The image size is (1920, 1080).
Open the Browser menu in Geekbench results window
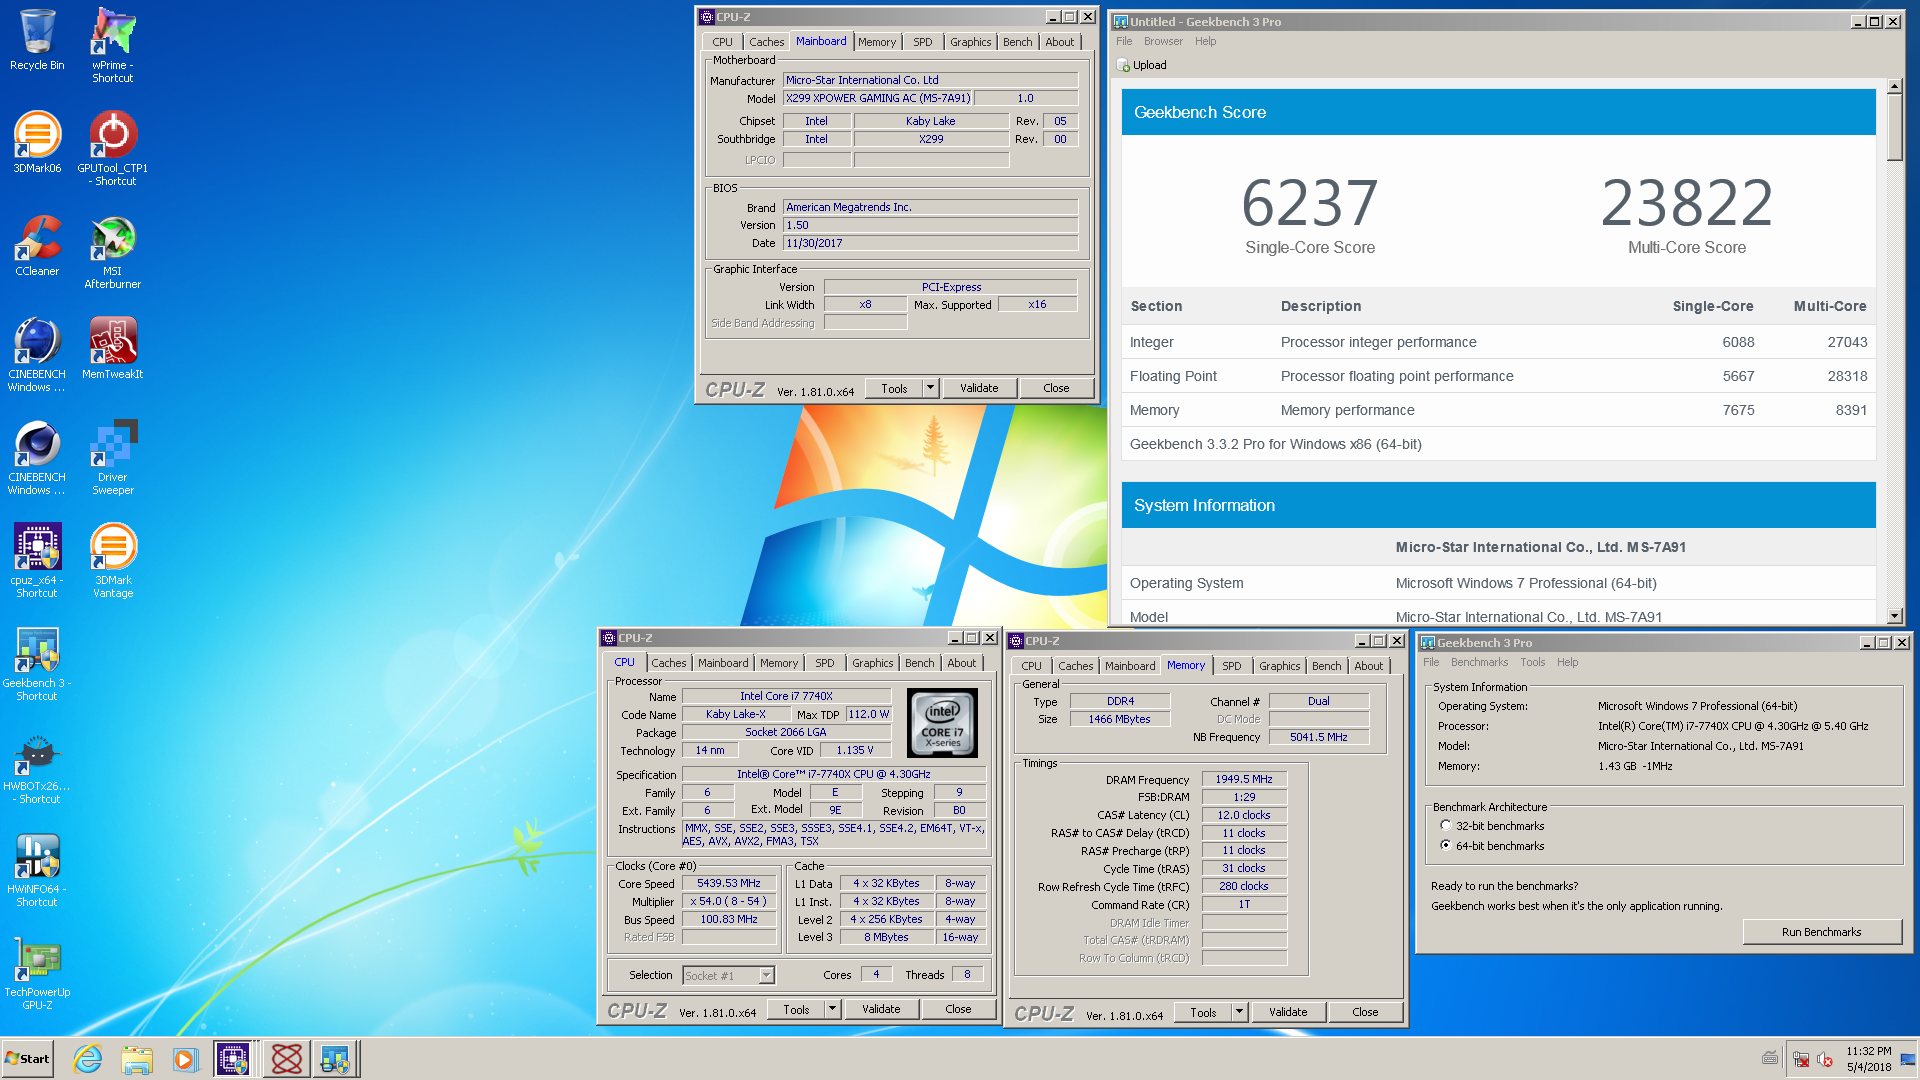click(1163, 41)
